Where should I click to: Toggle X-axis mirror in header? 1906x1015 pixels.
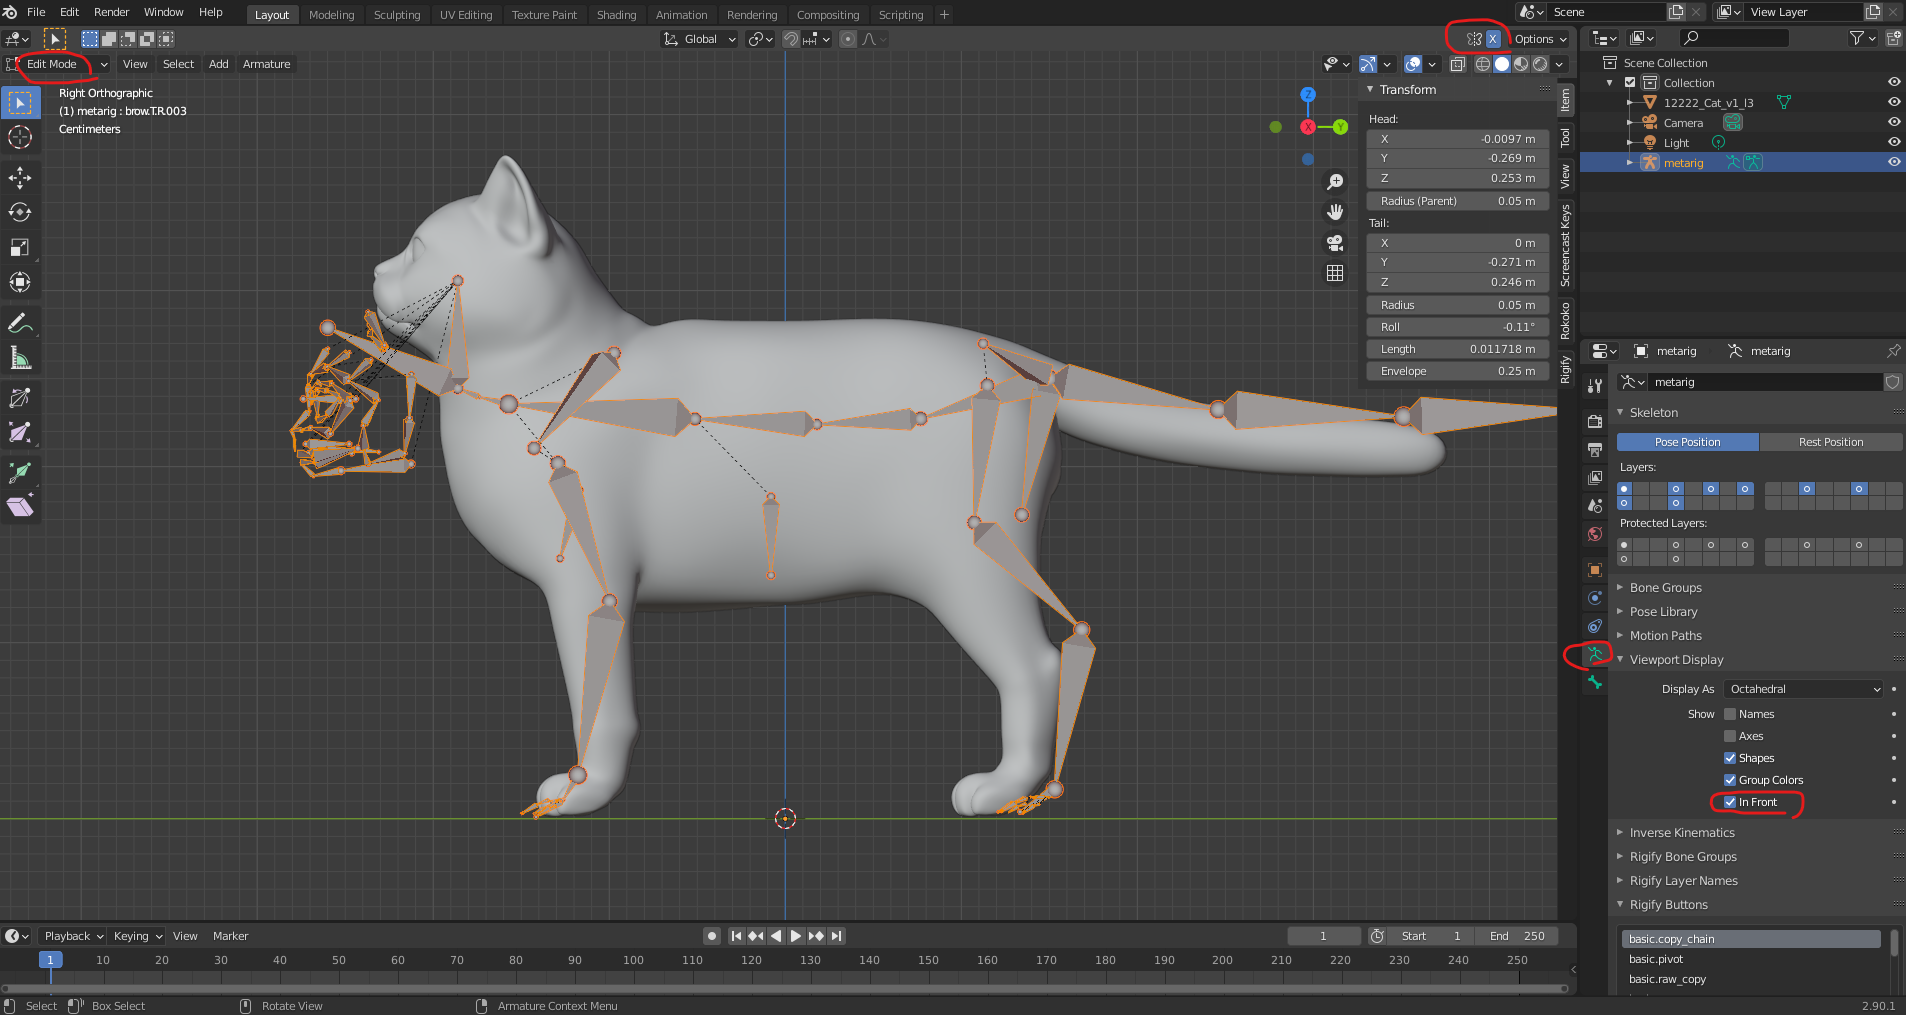click(x=1493, y=39)
